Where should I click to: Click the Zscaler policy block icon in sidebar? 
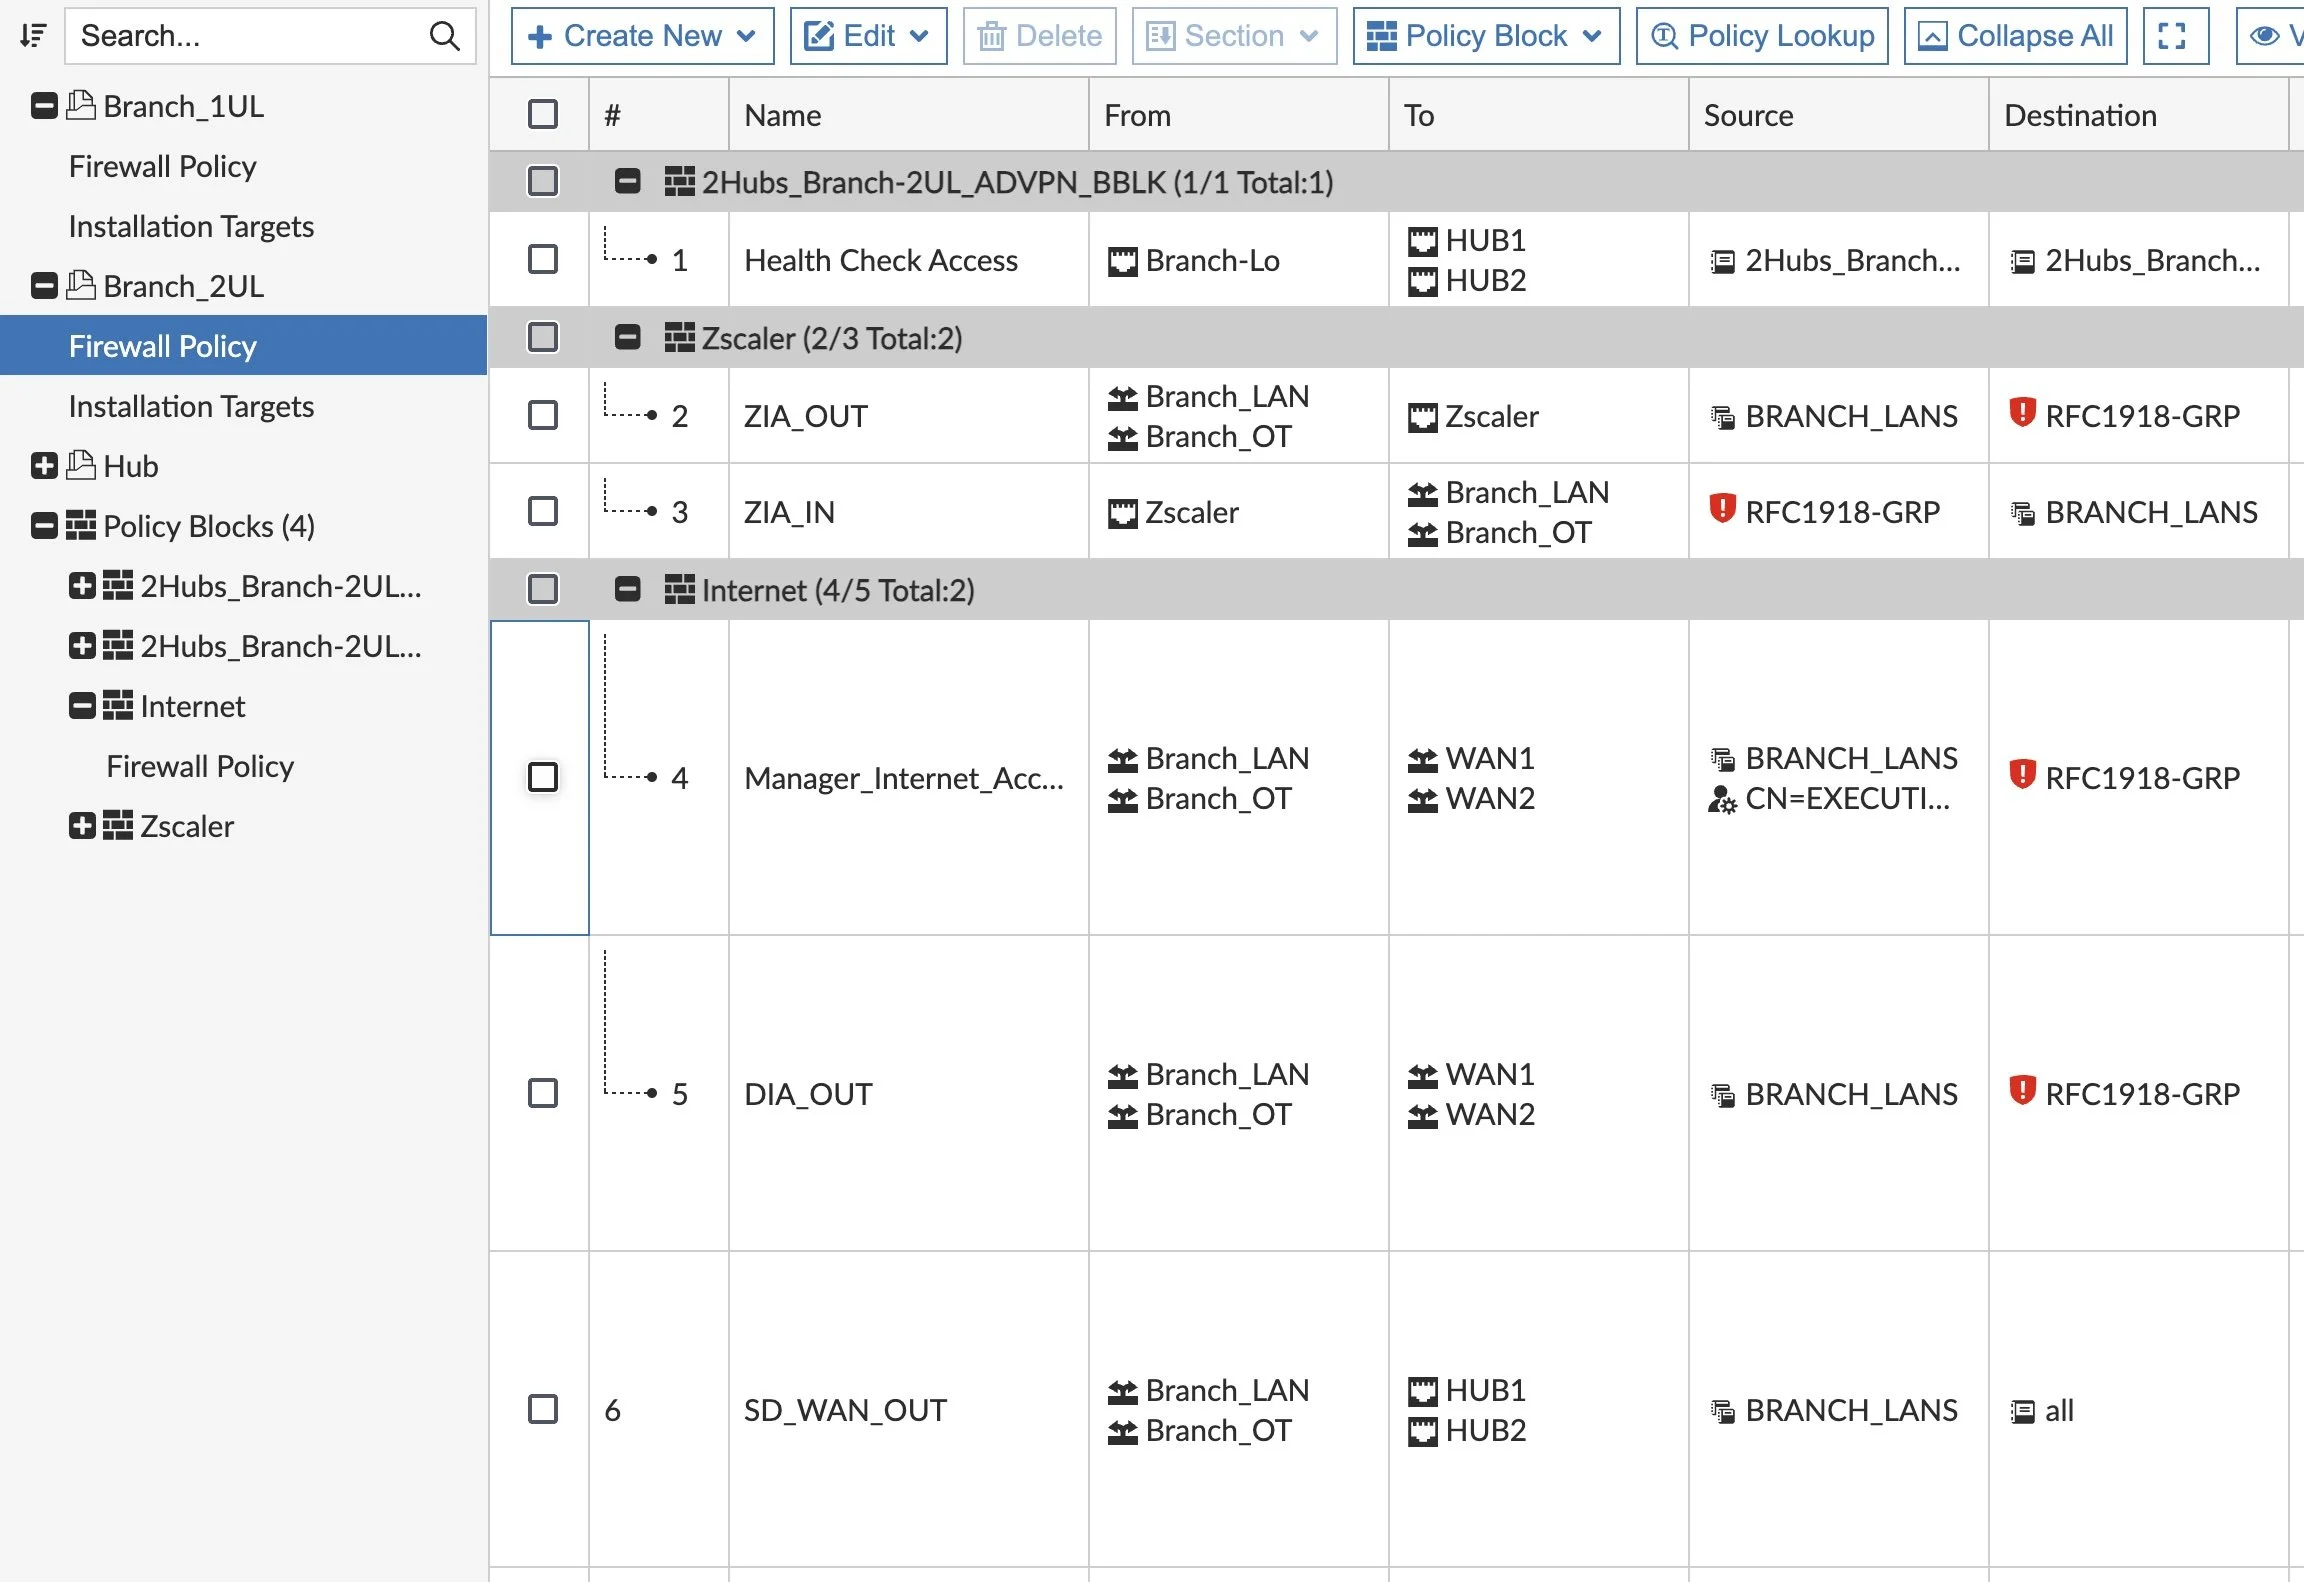(118, 826)
